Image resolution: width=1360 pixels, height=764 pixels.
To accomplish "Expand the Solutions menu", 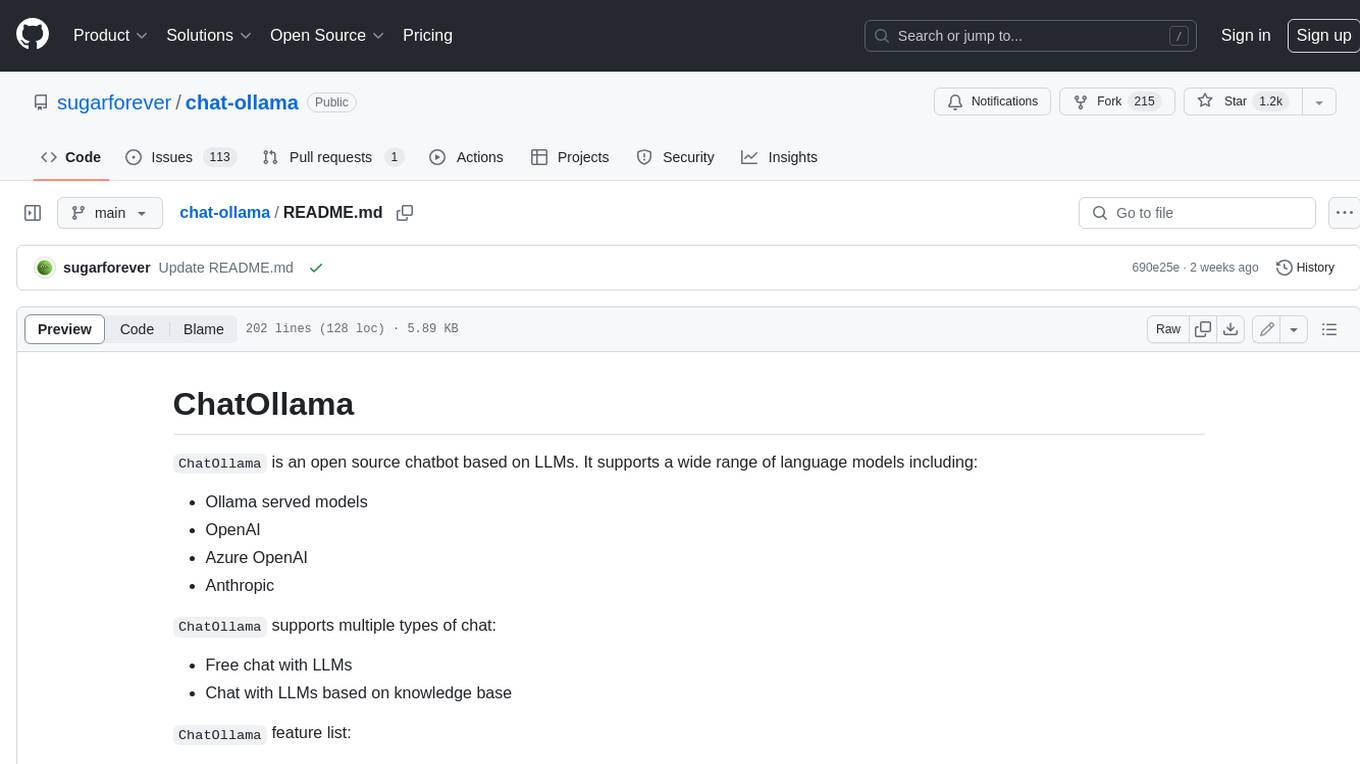I will [209, 35].
